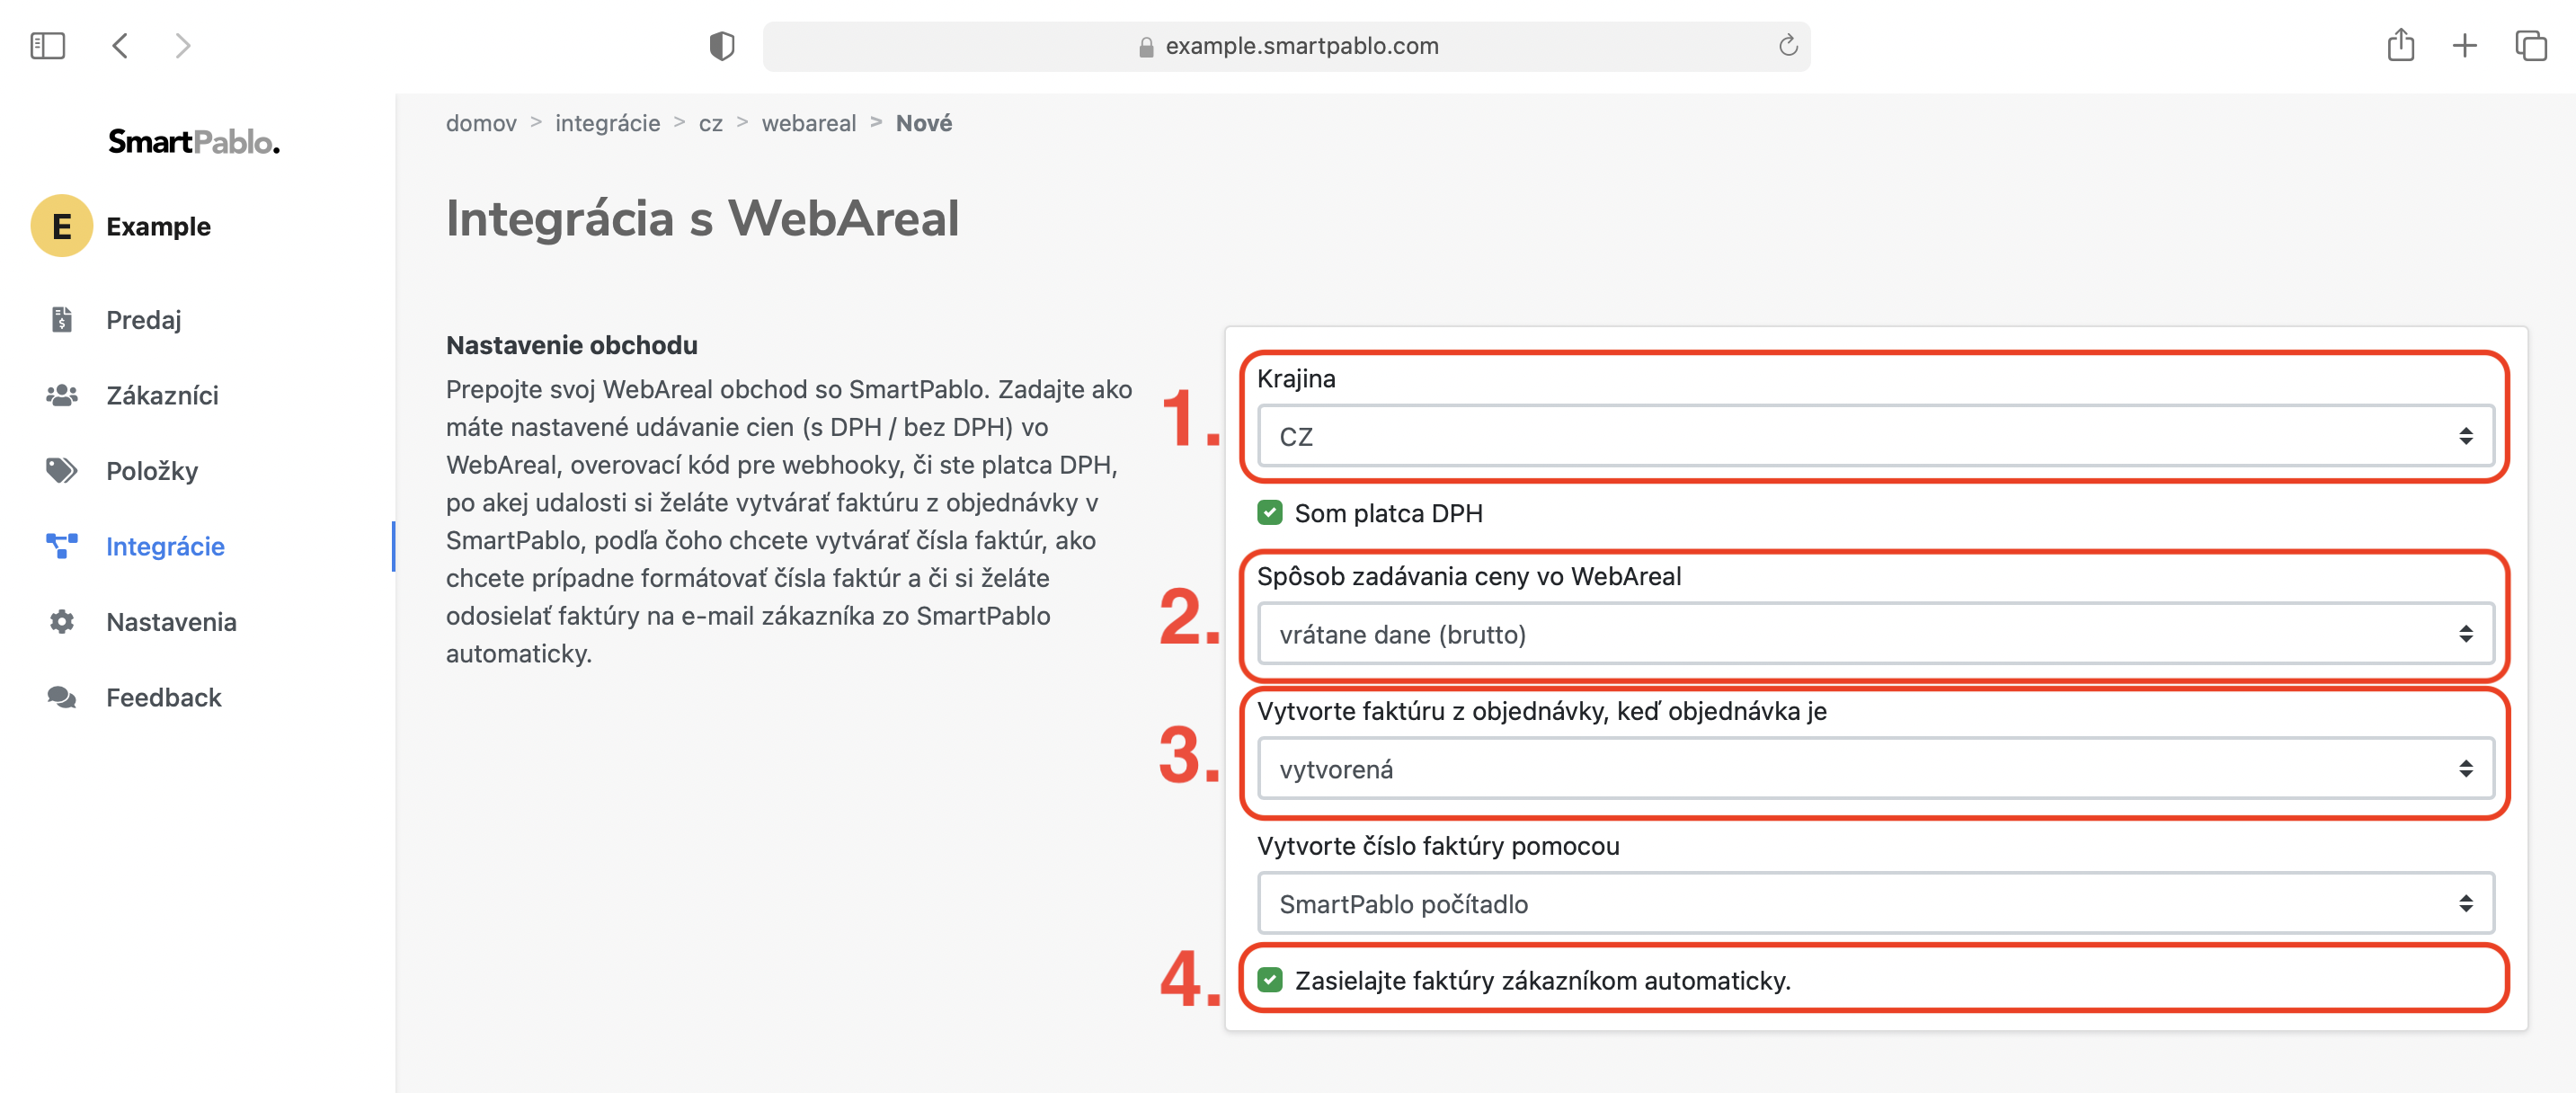Click the Položky tags icon

coord(62,471)
